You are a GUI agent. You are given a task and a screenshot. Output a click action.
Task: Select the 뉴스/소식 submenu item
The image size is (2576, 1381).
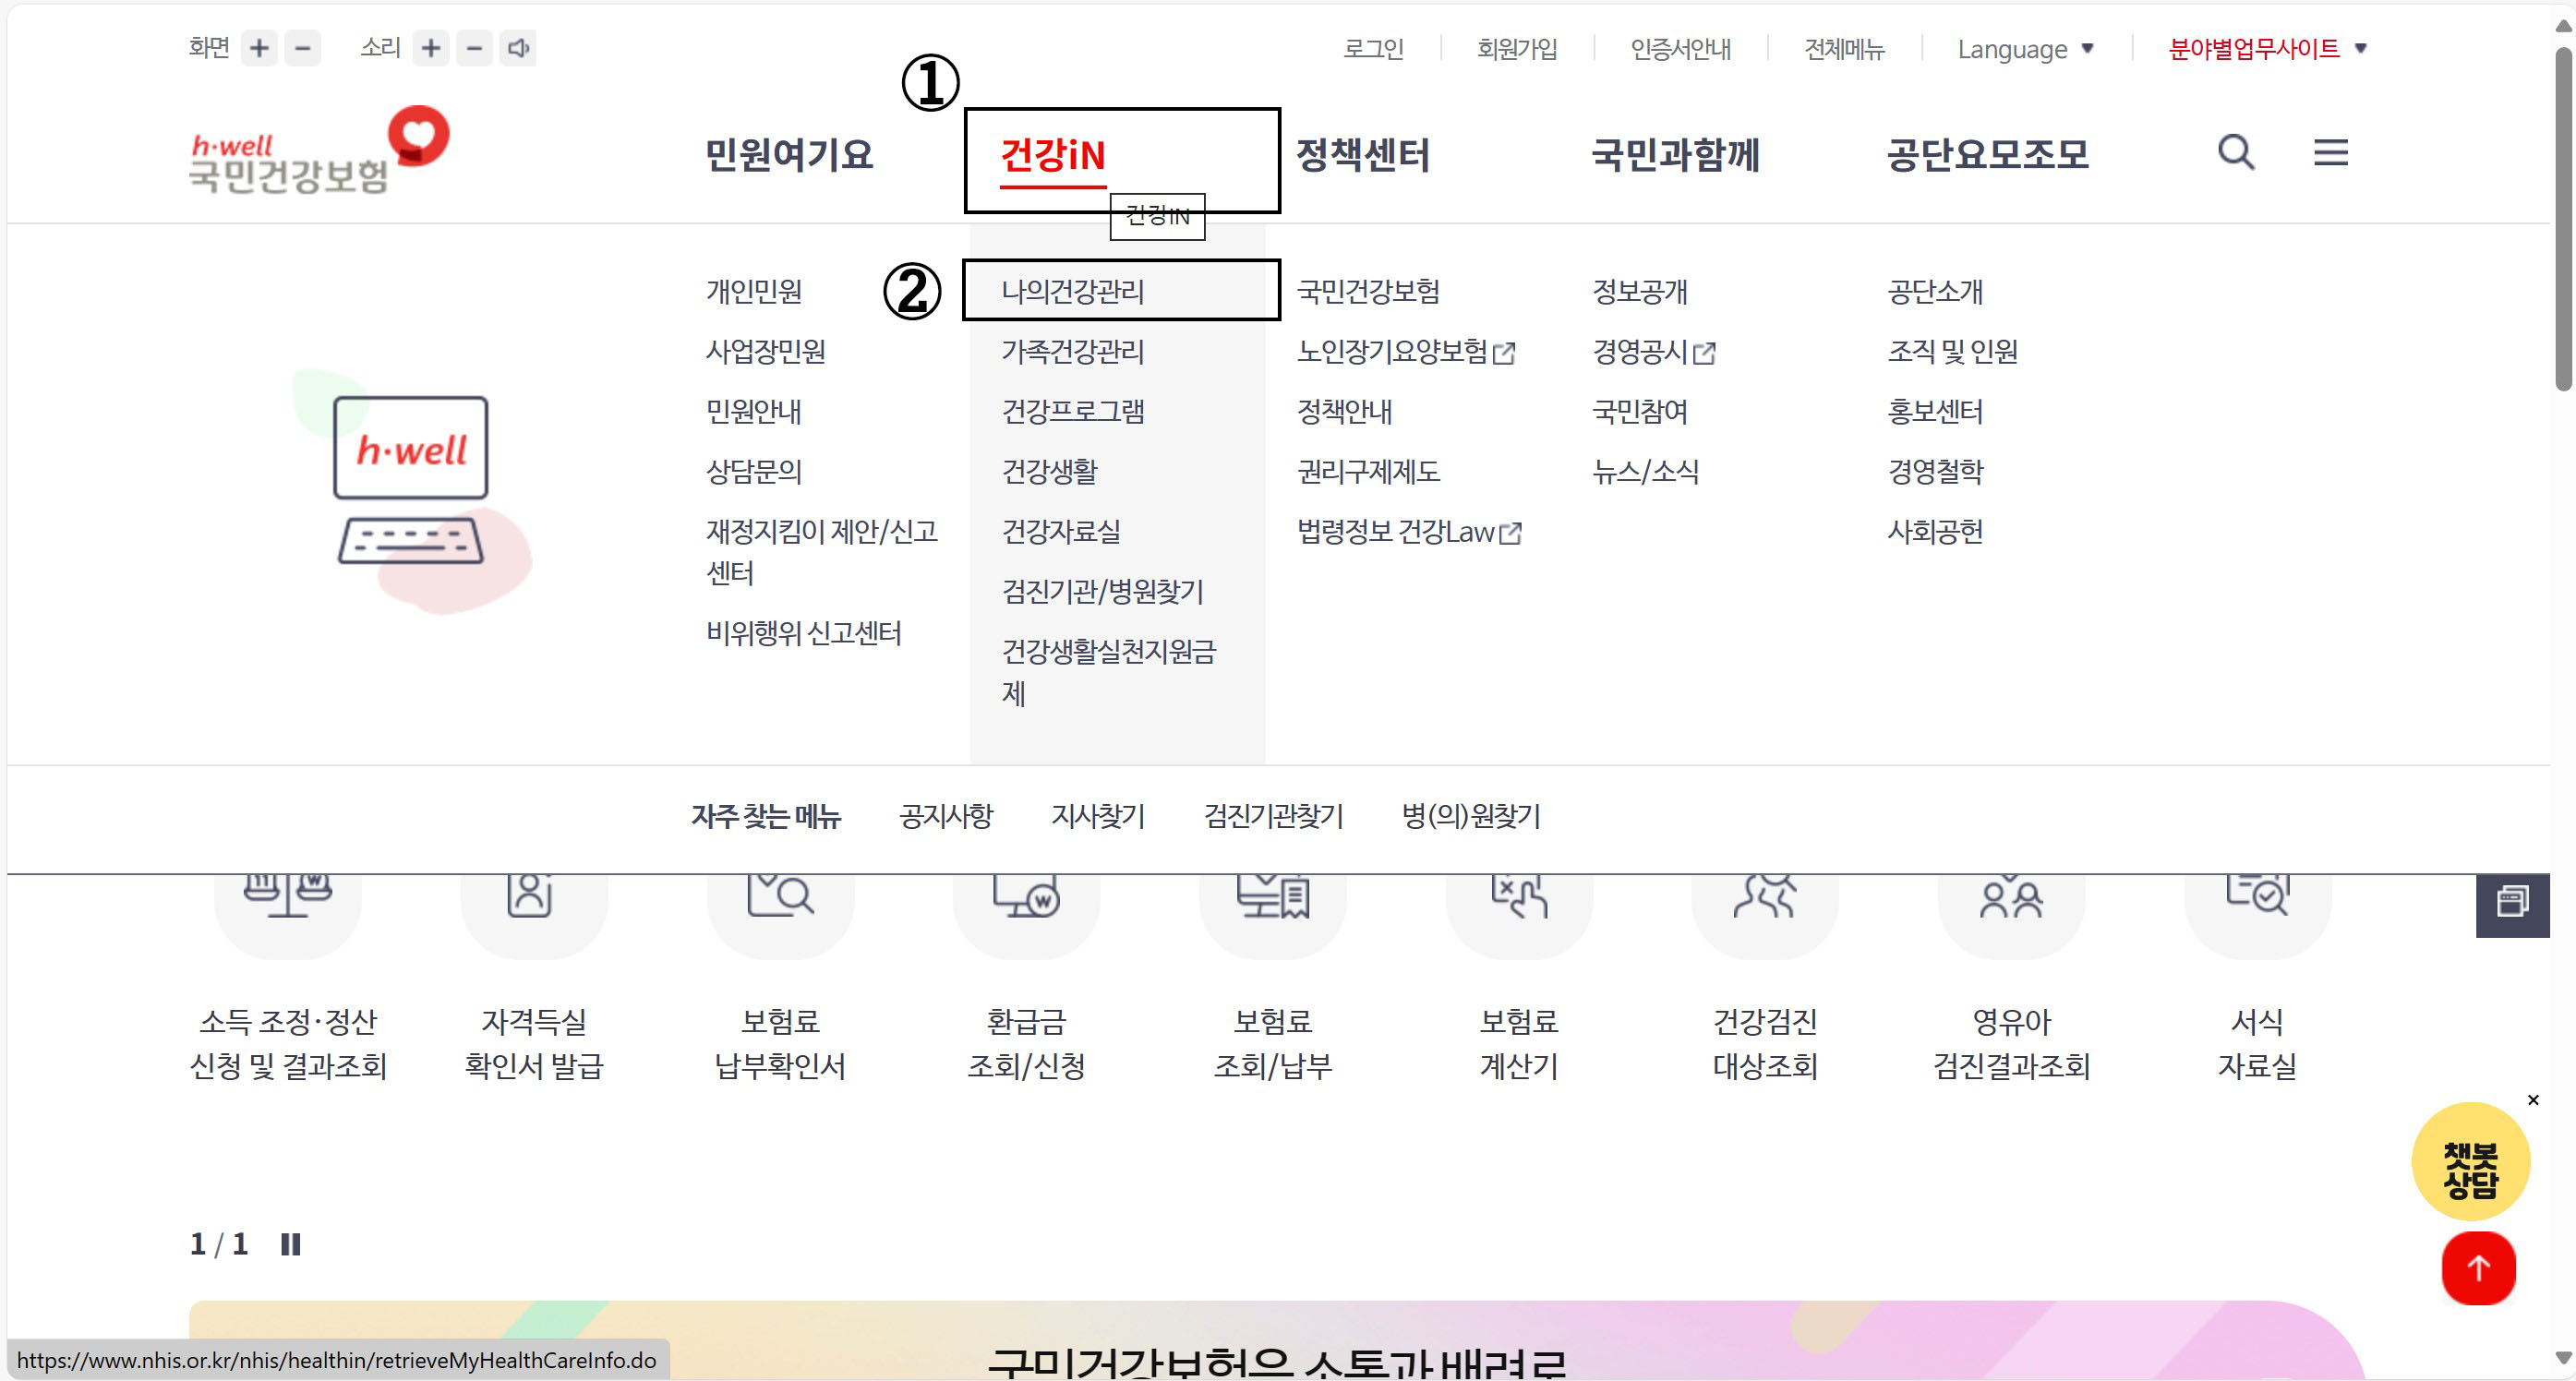point(1645,471)
